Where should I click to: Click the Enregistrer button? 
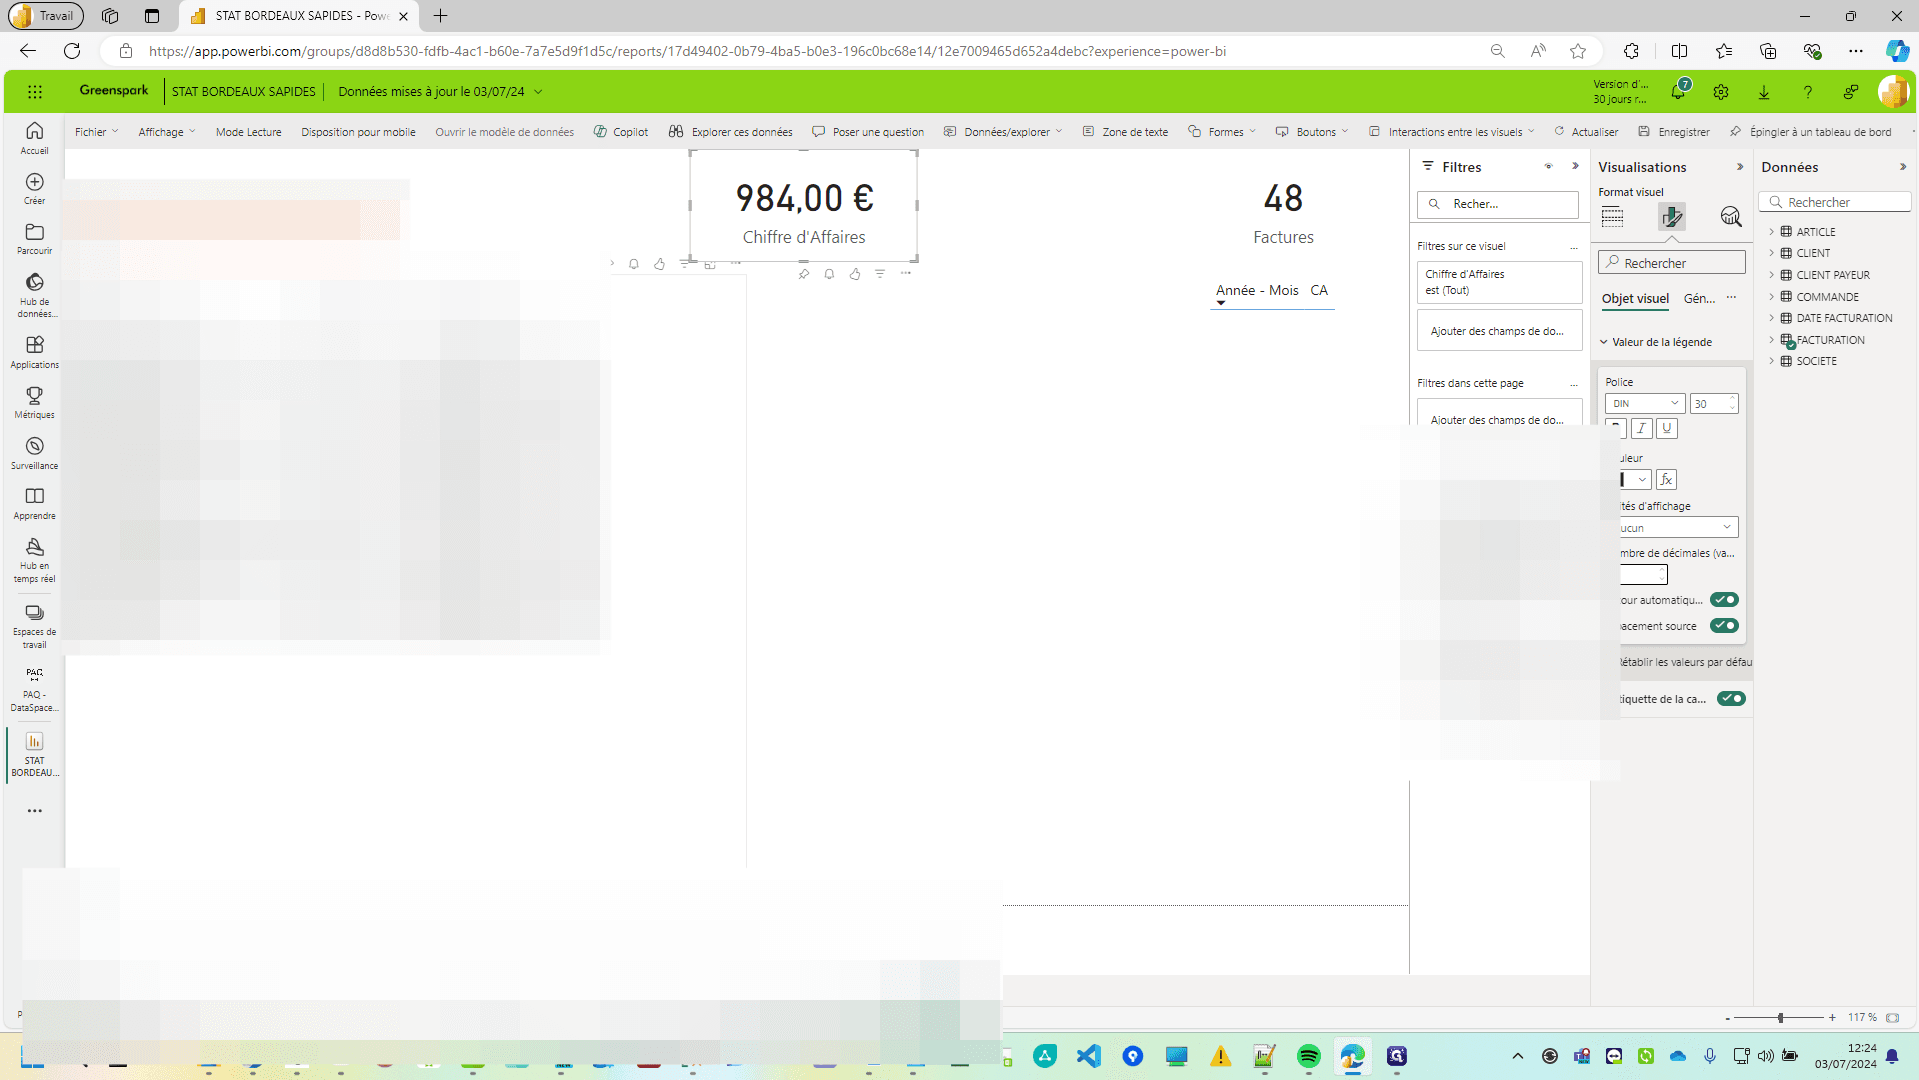point(1674,132)
